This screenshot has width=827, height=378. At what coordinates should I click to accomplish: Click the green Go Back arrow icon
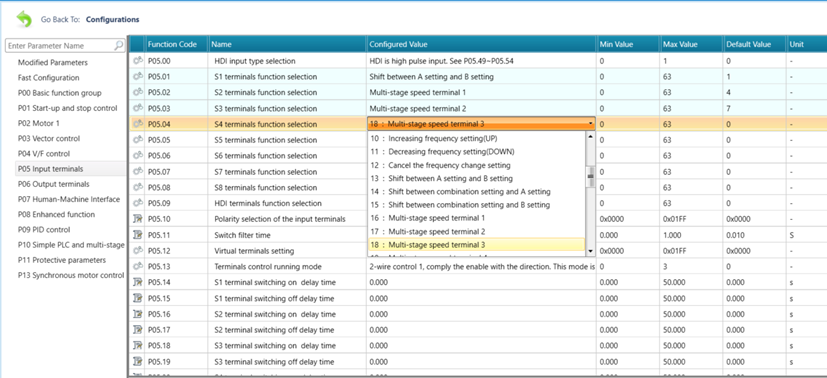tap(24, 20)
